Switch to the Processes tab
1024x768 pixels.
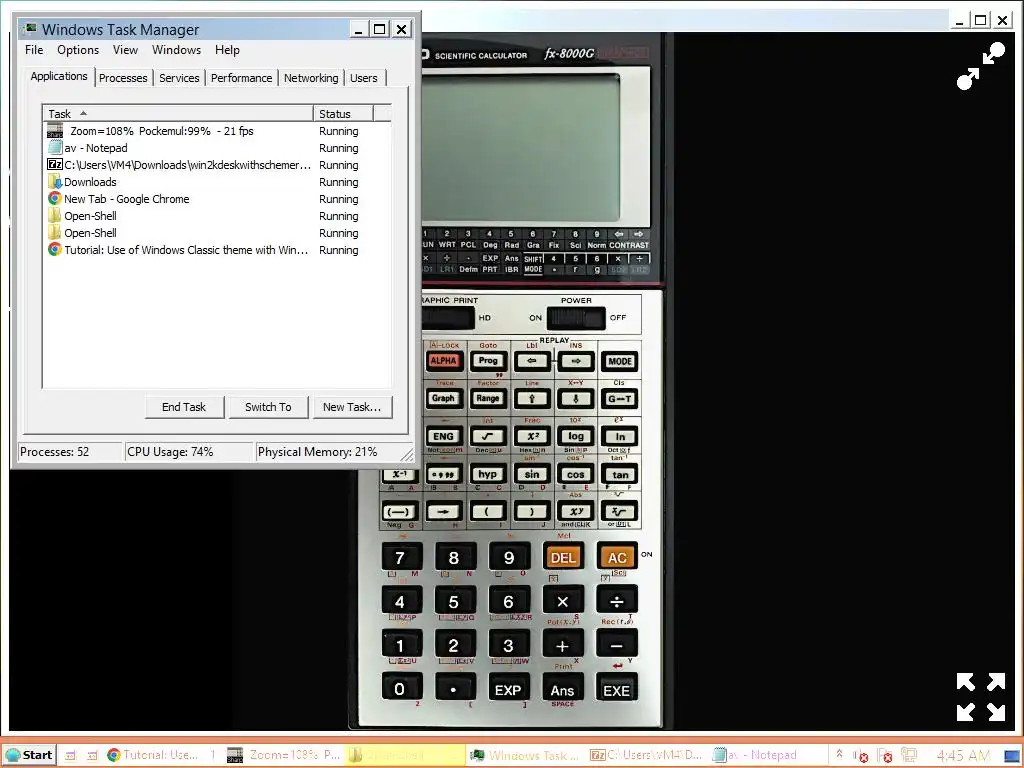coord(123,78)
